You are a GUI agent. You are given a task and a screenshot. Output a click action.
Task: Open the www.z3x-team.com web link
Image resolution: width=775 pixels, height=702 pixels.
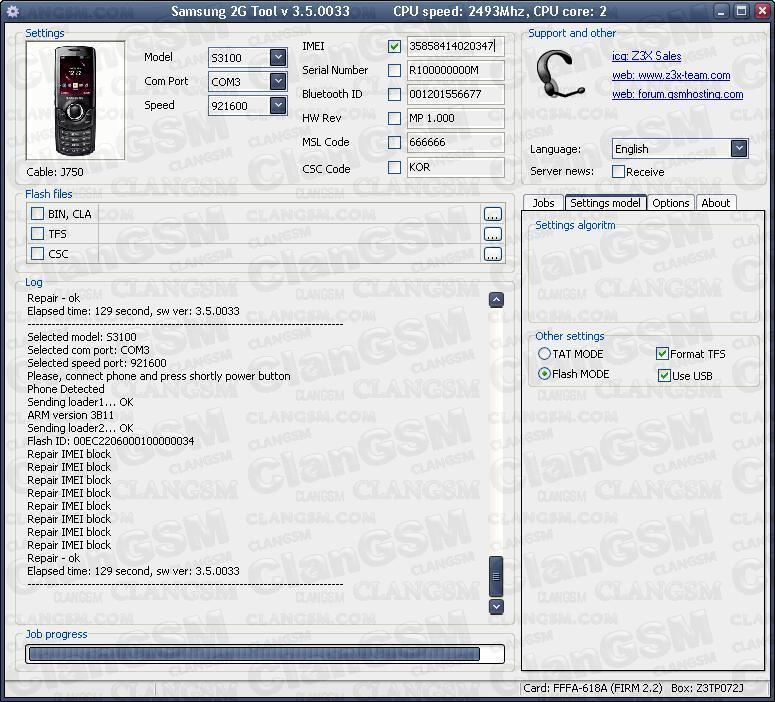(671, 75)
